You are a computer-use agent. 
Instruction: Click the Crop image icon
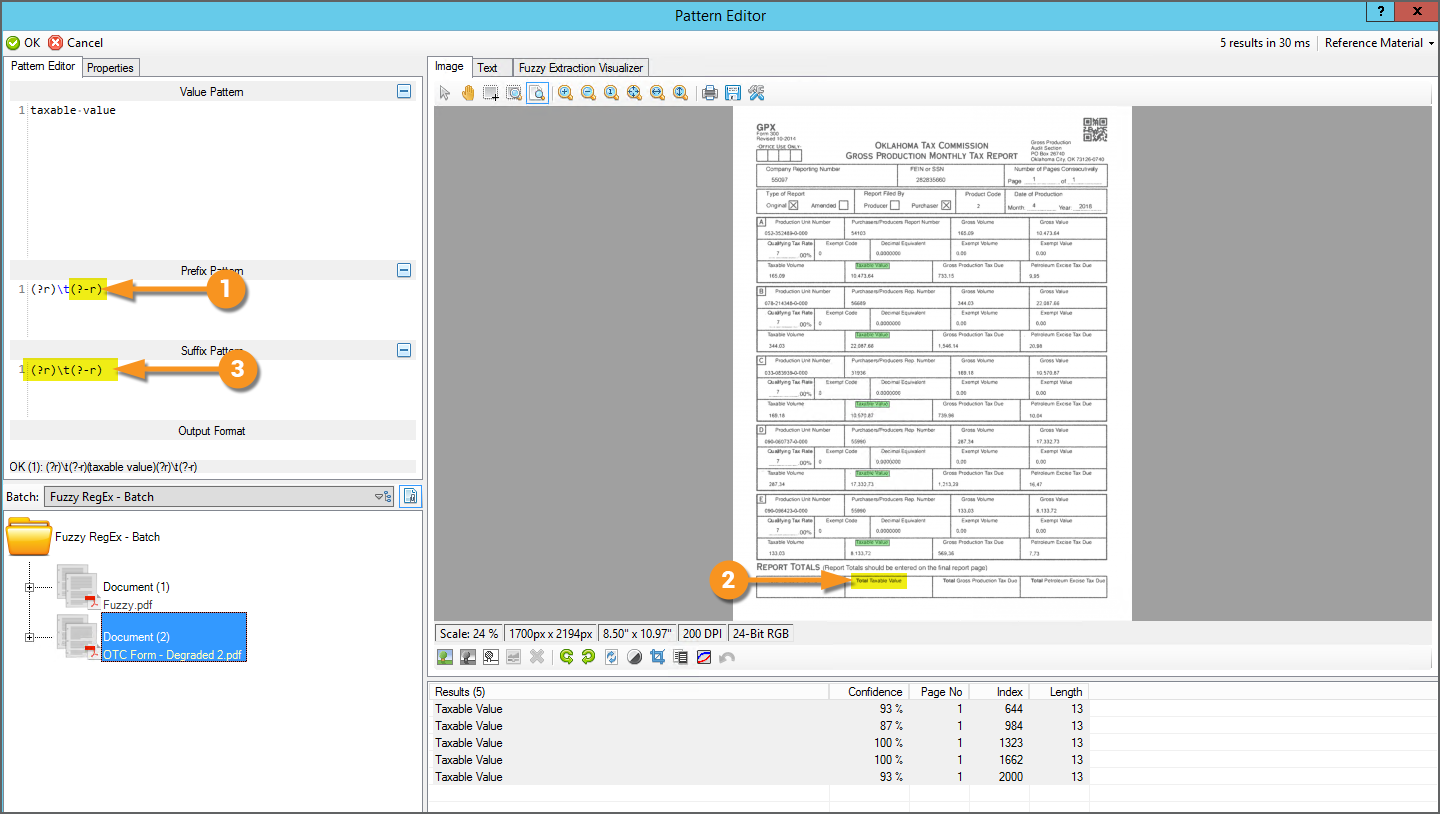(x=658, y=657)
